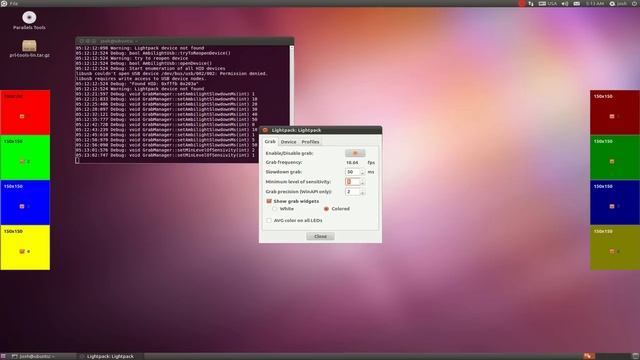Switch to the Device tab

(x=288, y=142)
